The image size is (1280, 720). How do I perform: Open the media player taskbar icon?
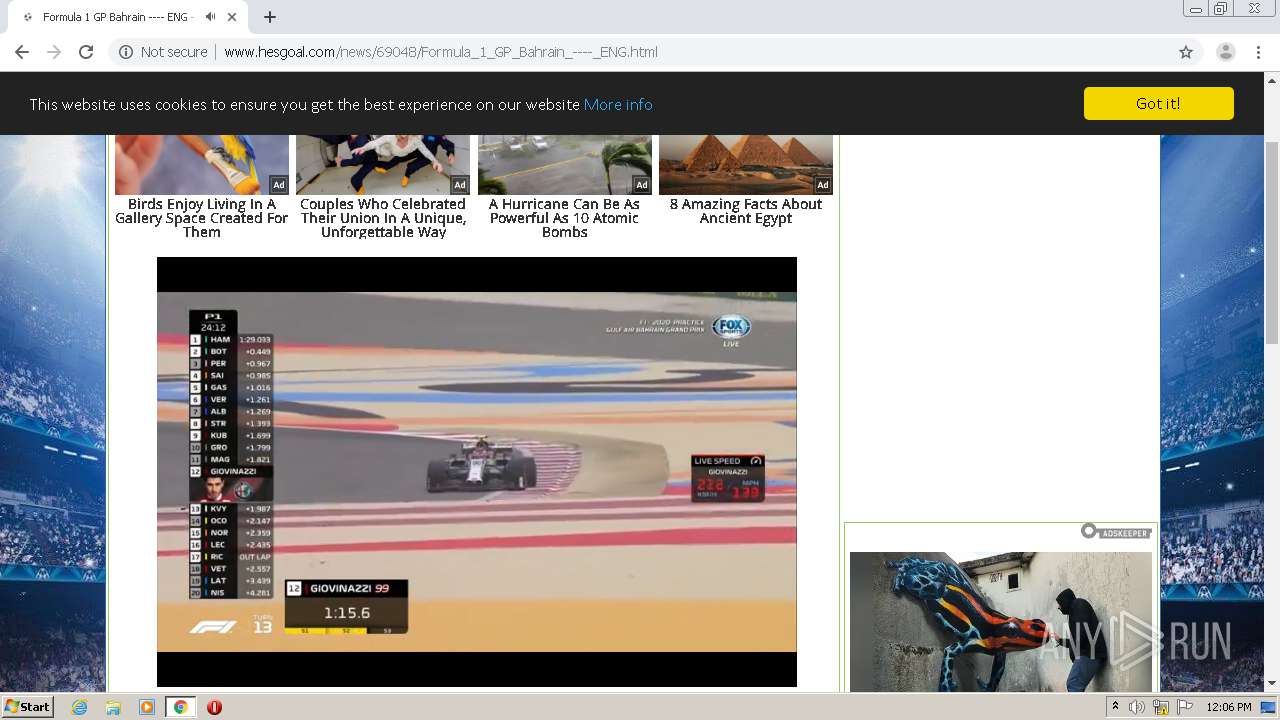[x=147, y=707]
